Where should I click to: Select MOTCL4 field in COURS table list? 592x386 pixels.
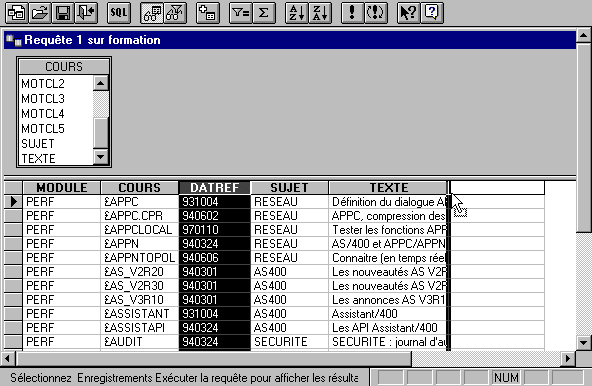(56, 114)
